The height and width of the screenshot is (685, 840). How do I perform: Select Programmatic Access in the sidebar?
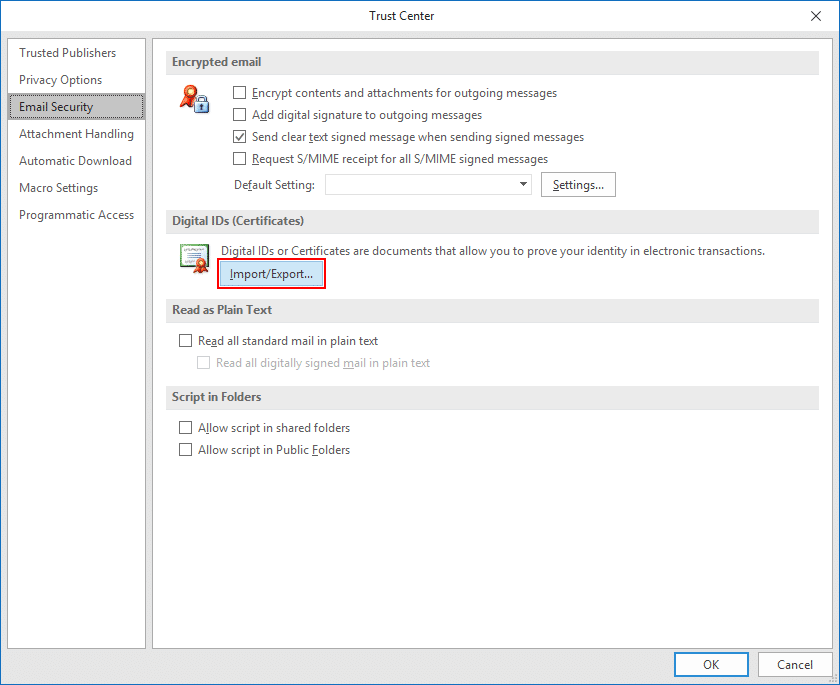pos(76,215)
